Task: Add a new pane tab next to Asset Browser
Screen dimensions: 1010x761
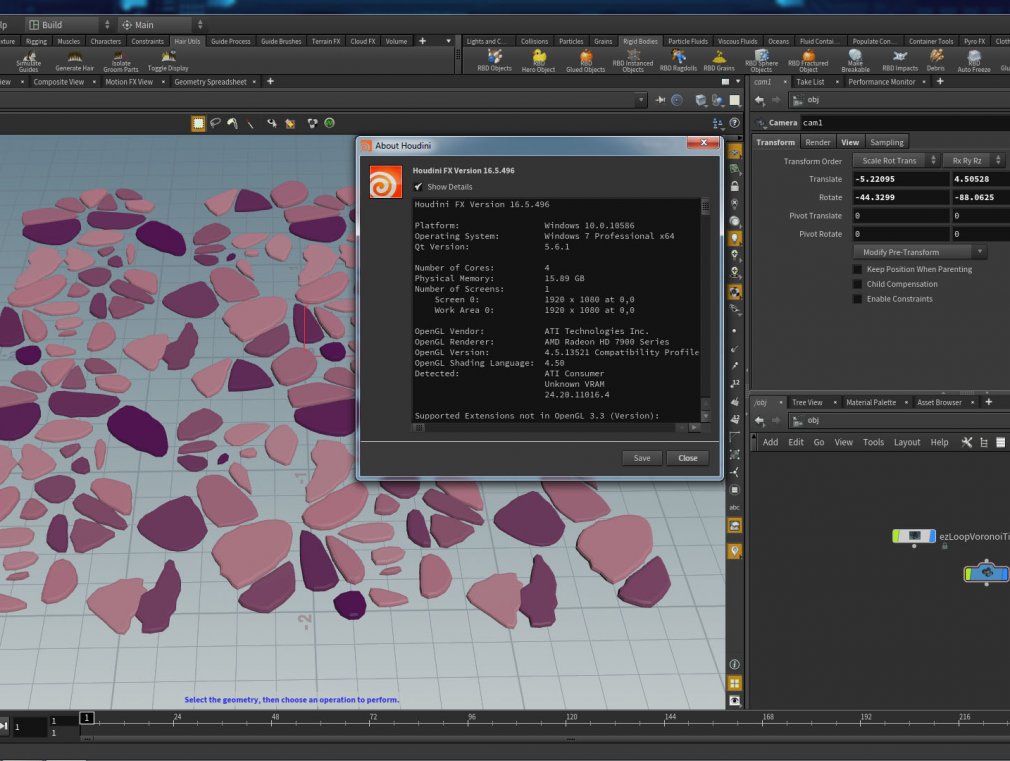Action: pos(989,402)
